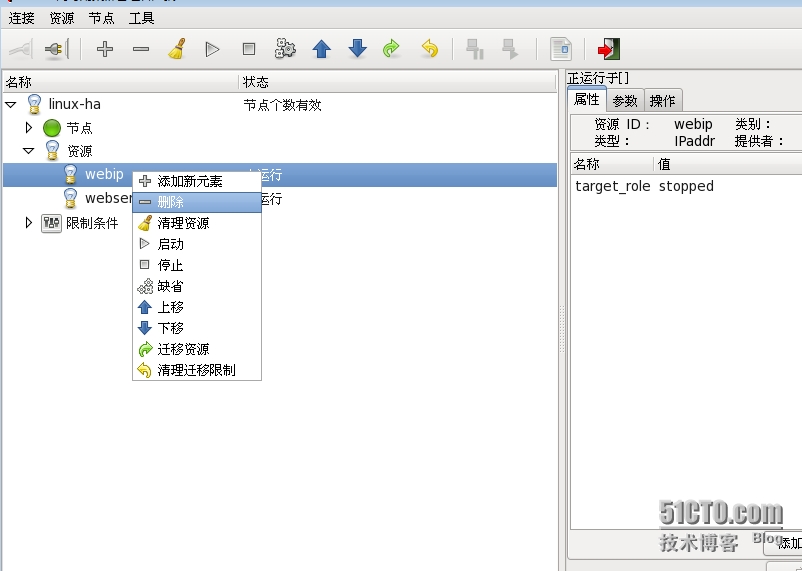Click the bulb icon of webip row
The image size is (802, 571).
[x=70, y=174]
